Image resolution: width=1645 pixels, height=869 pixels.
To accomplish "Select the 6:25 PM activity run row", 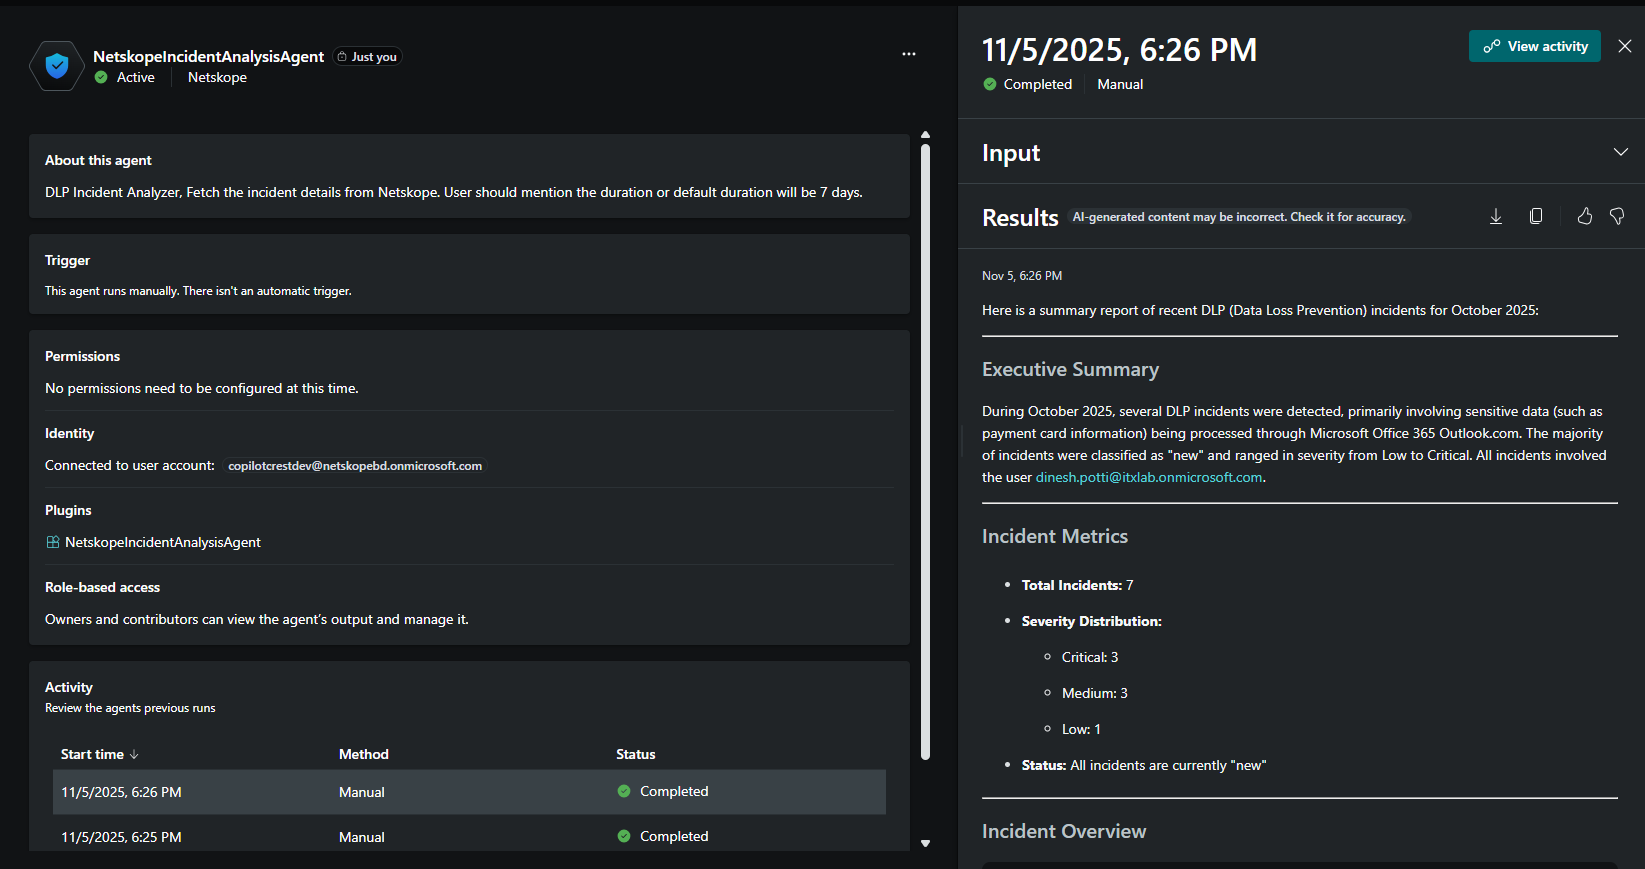I will (469, 836).
